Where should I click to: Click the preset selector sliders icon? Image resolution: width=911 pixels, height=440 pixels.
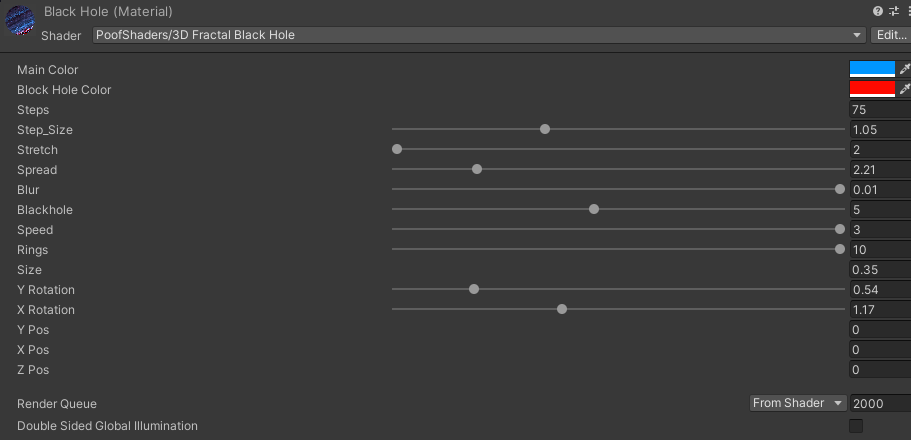point(893,11)
